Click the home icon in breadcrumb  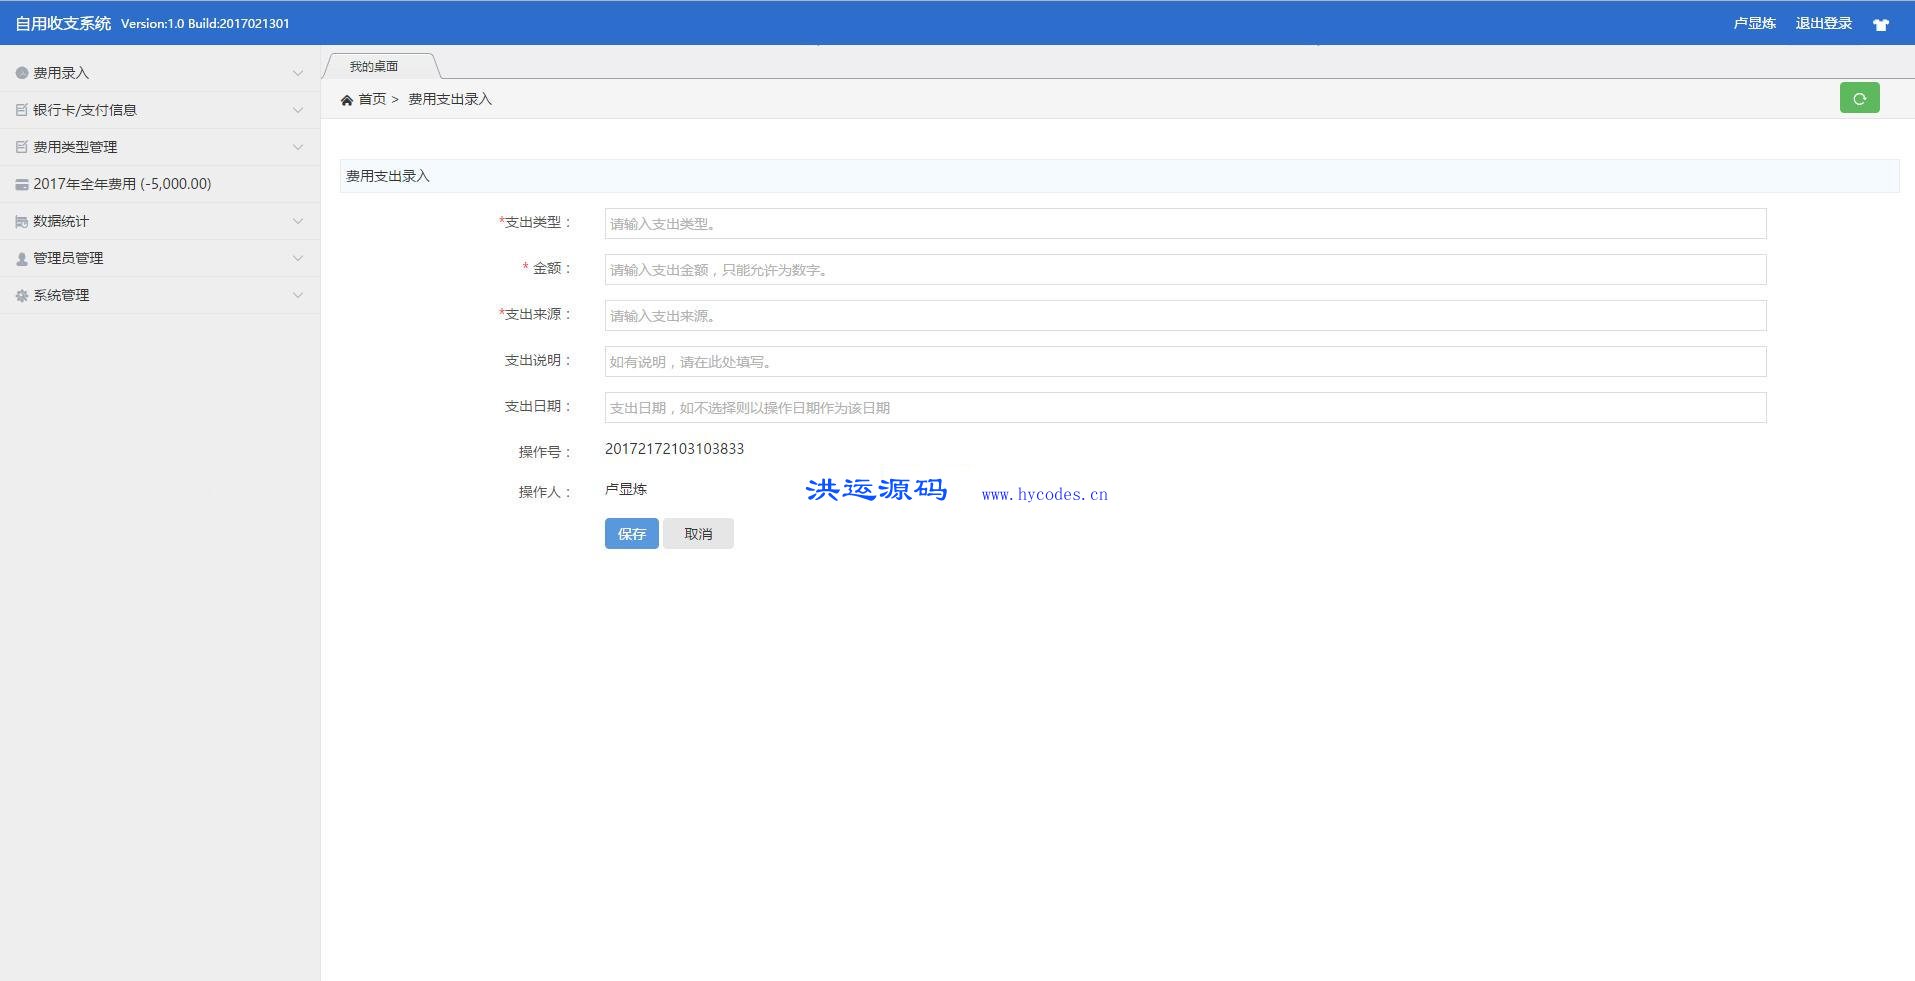pyautogui.click(x=347, y=100)
